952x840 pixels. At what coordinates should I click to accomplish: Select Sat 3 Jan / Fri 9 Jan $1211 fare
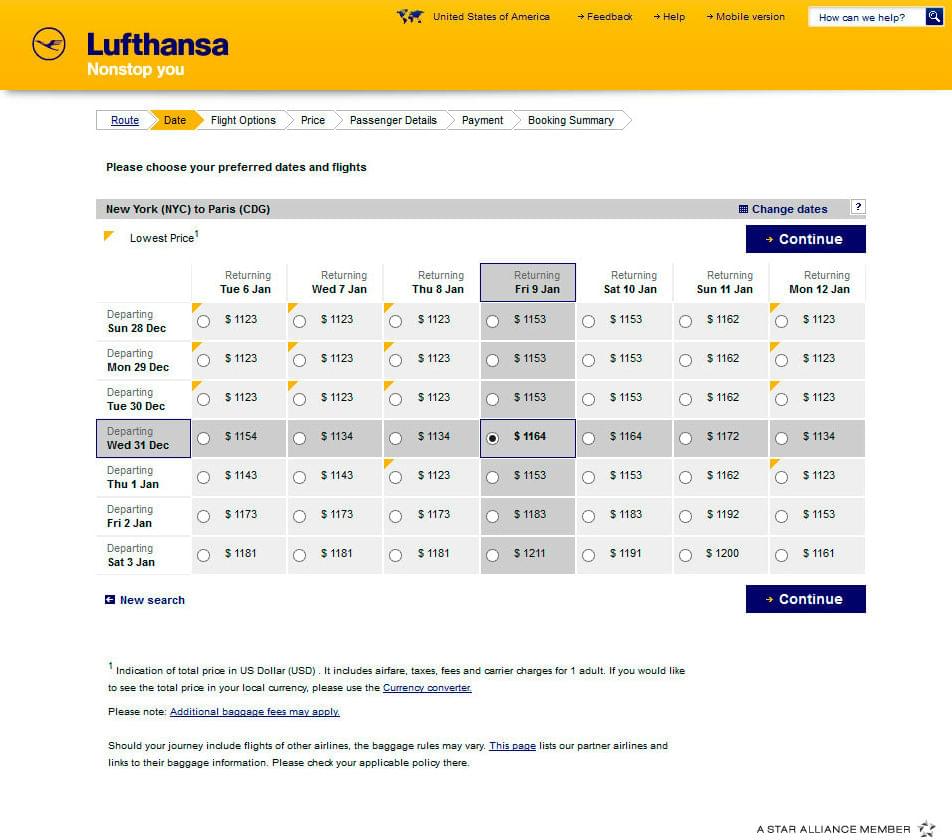tap(492, 555)
